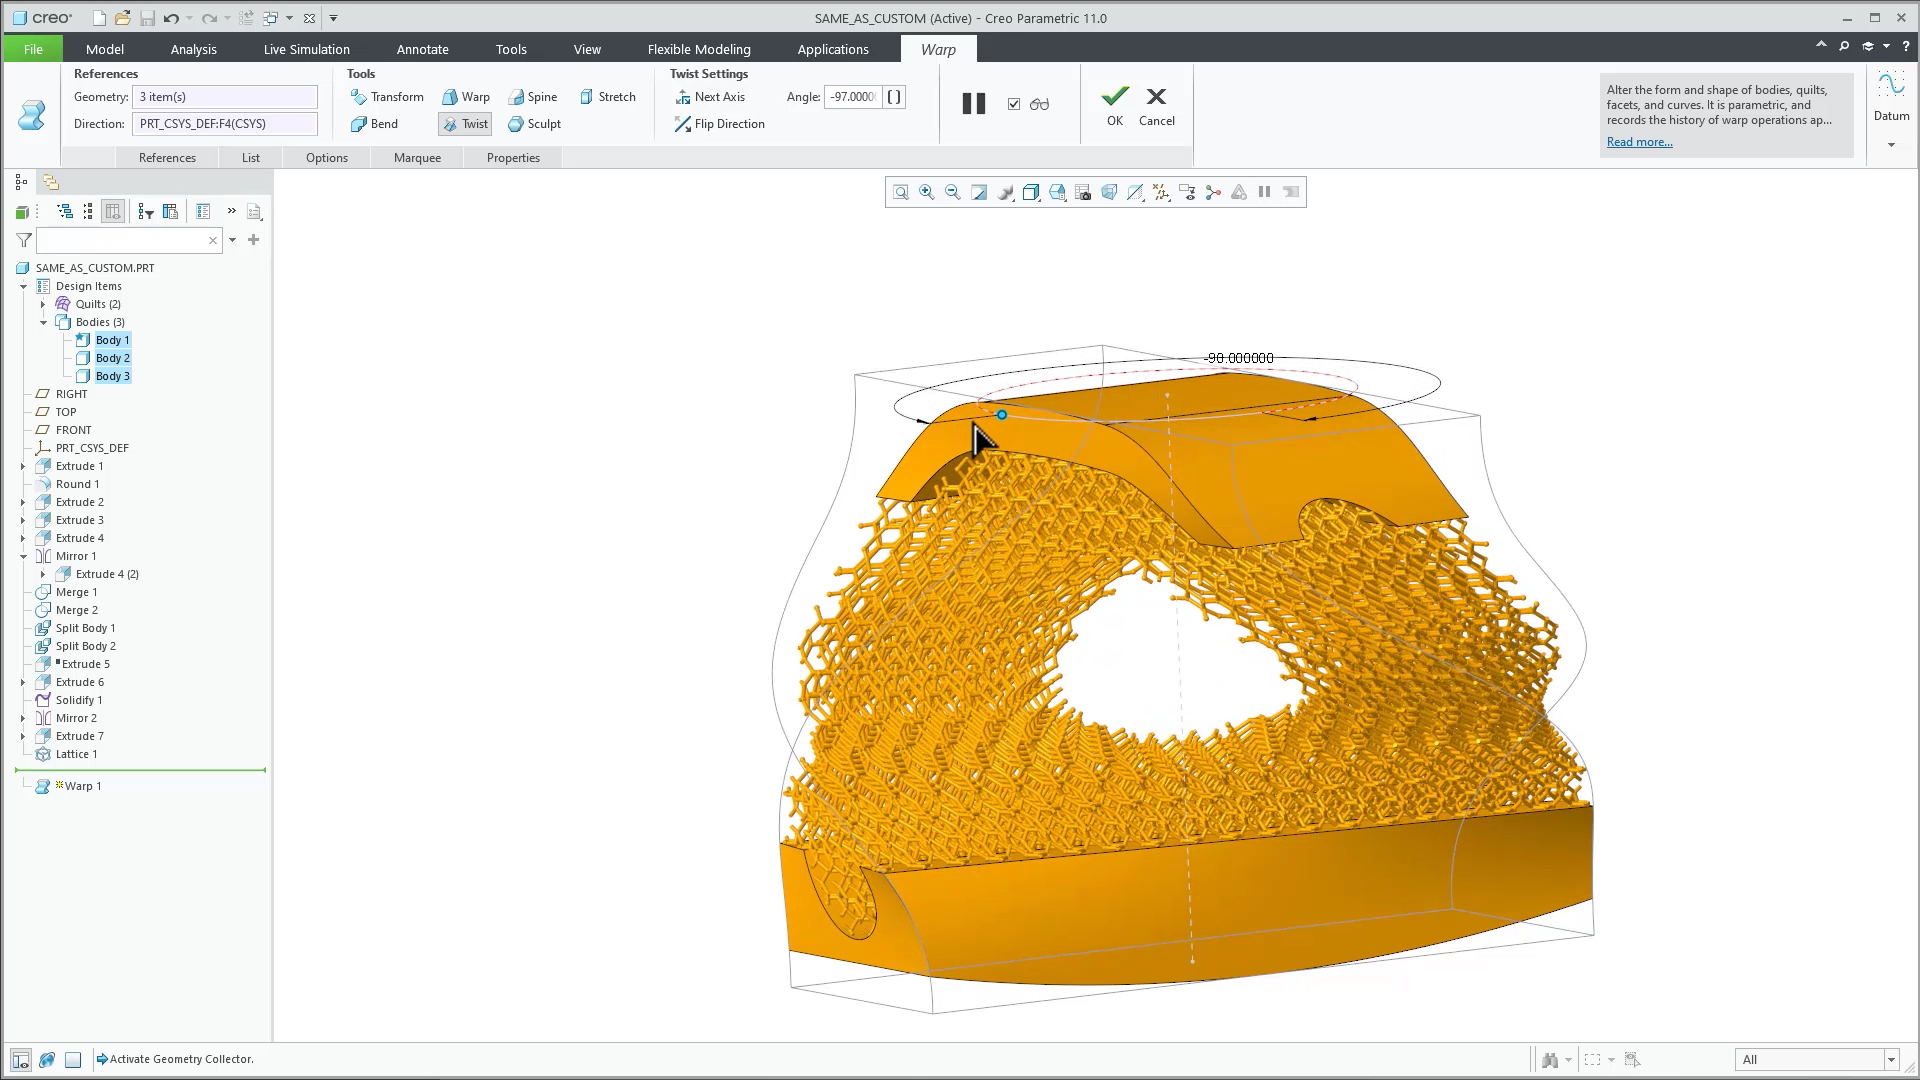Screen dimensions: 1920x1080
Task: Click the Direction collector field
Action: 225,124
